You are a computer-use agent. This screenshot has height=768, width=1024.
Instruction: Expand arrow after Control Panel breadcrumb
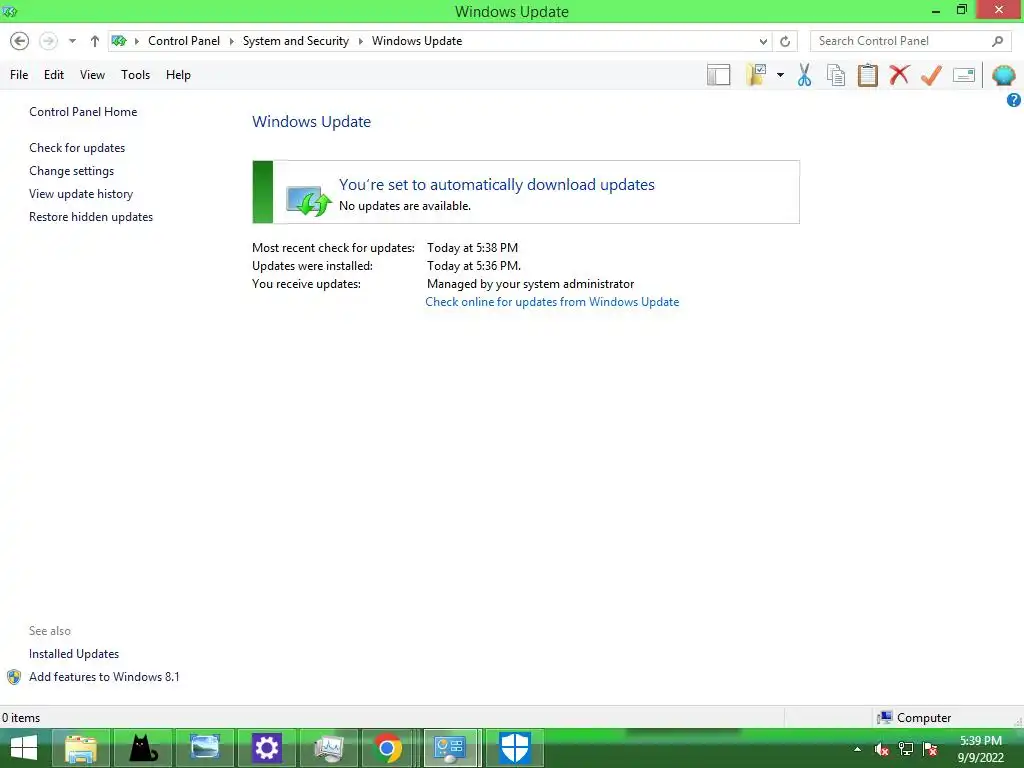(231, 41)
